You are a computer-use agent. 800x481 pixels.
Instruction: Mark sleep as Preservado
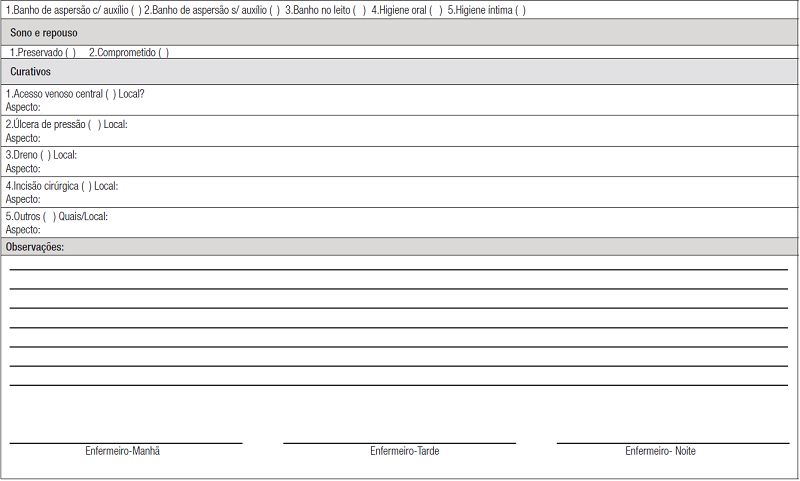point(70,52)
